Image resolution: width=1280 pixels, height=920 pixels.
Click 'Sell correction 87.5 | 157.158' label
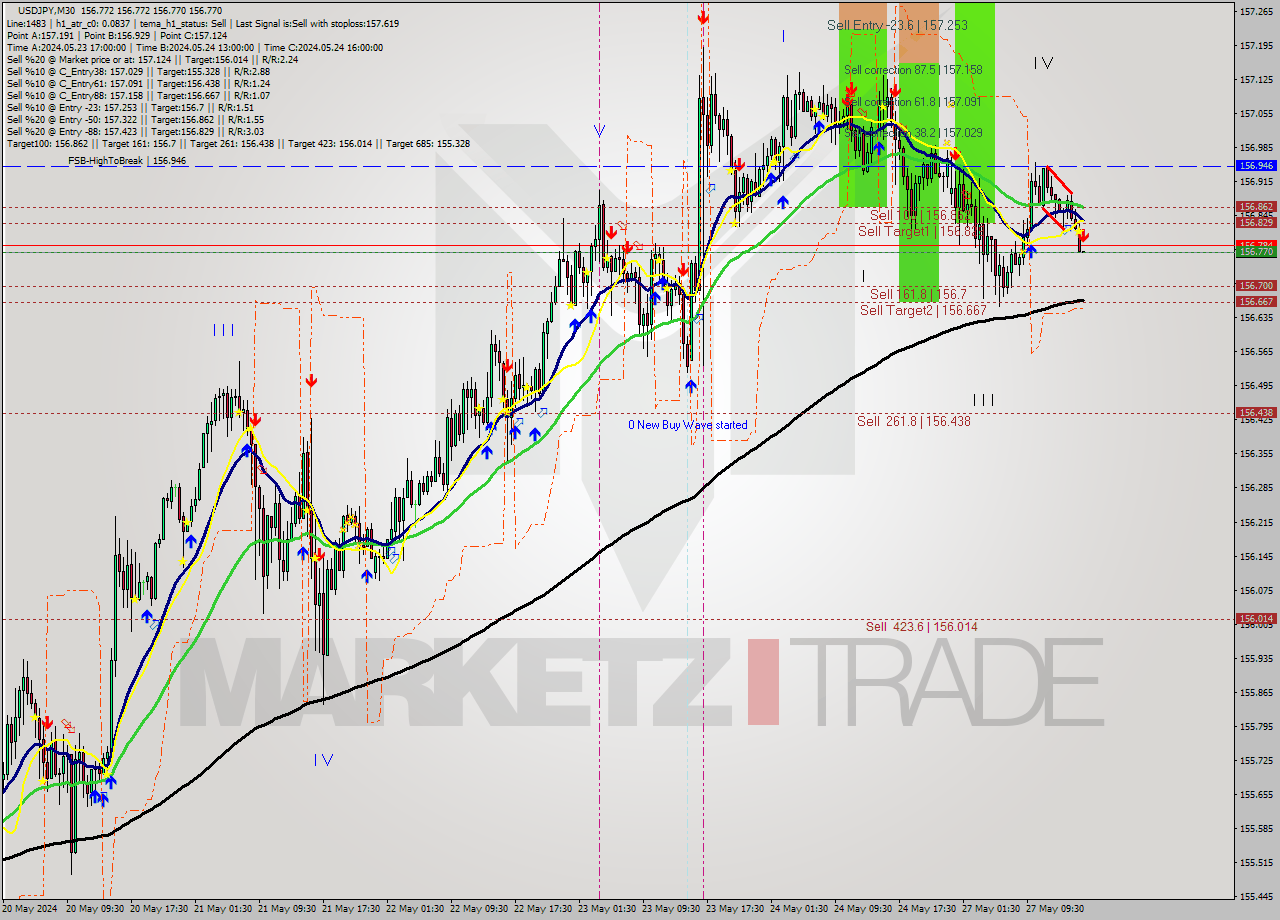point(913,70)
